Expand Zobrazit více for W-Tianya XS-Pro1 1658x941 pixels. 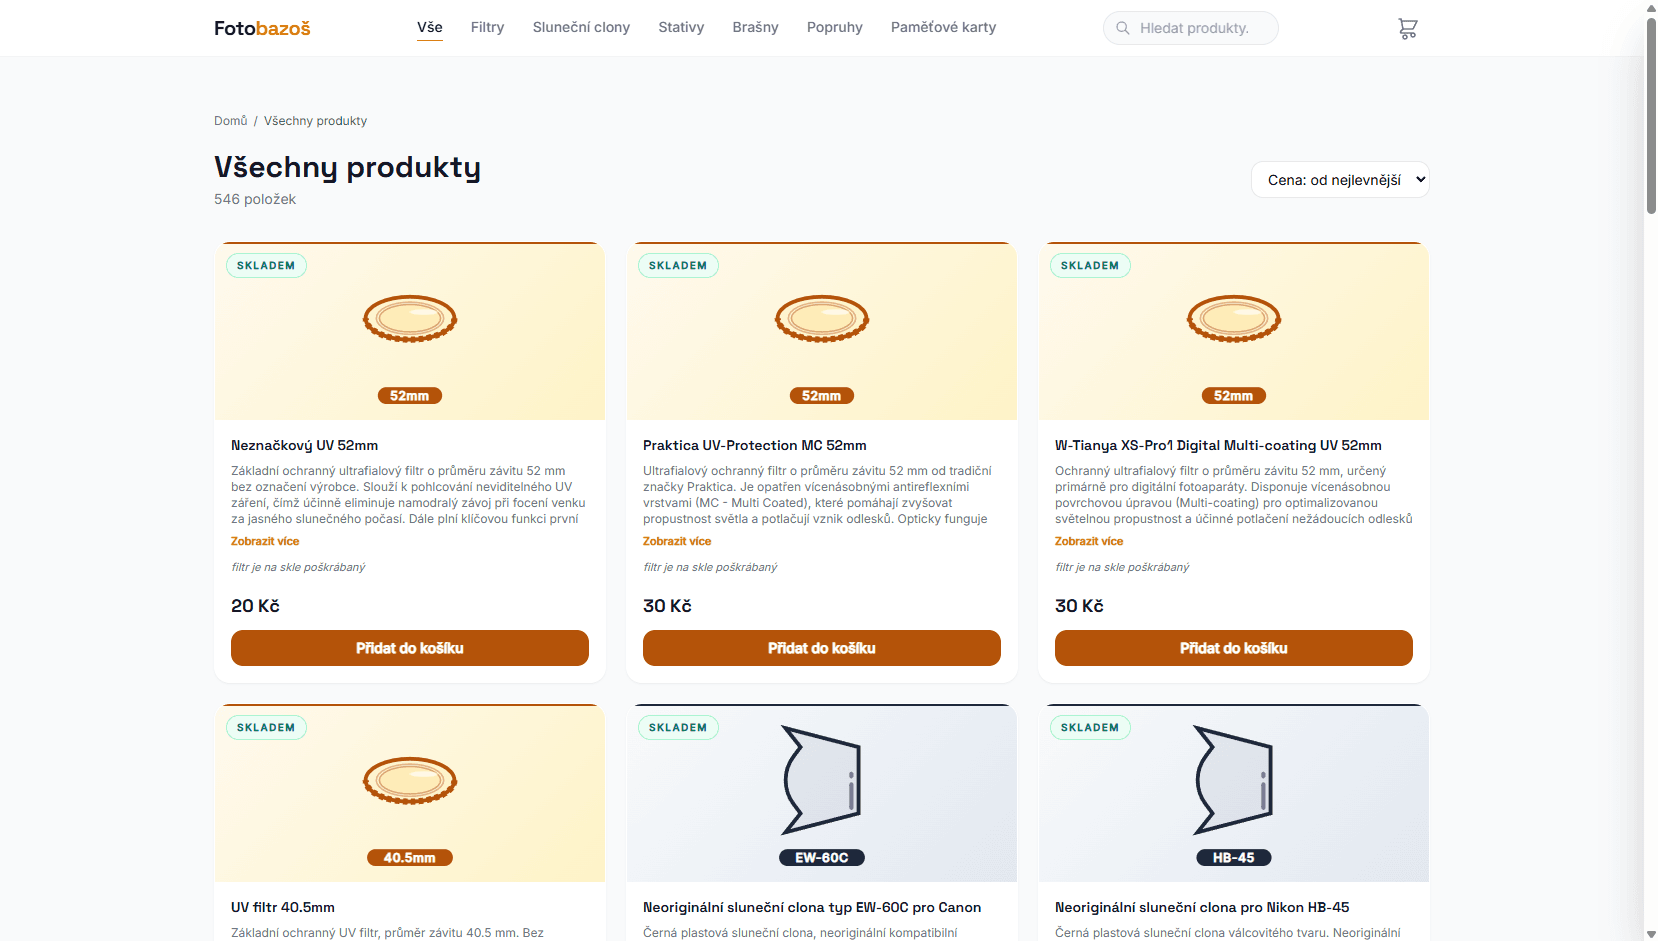[1089, 541]
